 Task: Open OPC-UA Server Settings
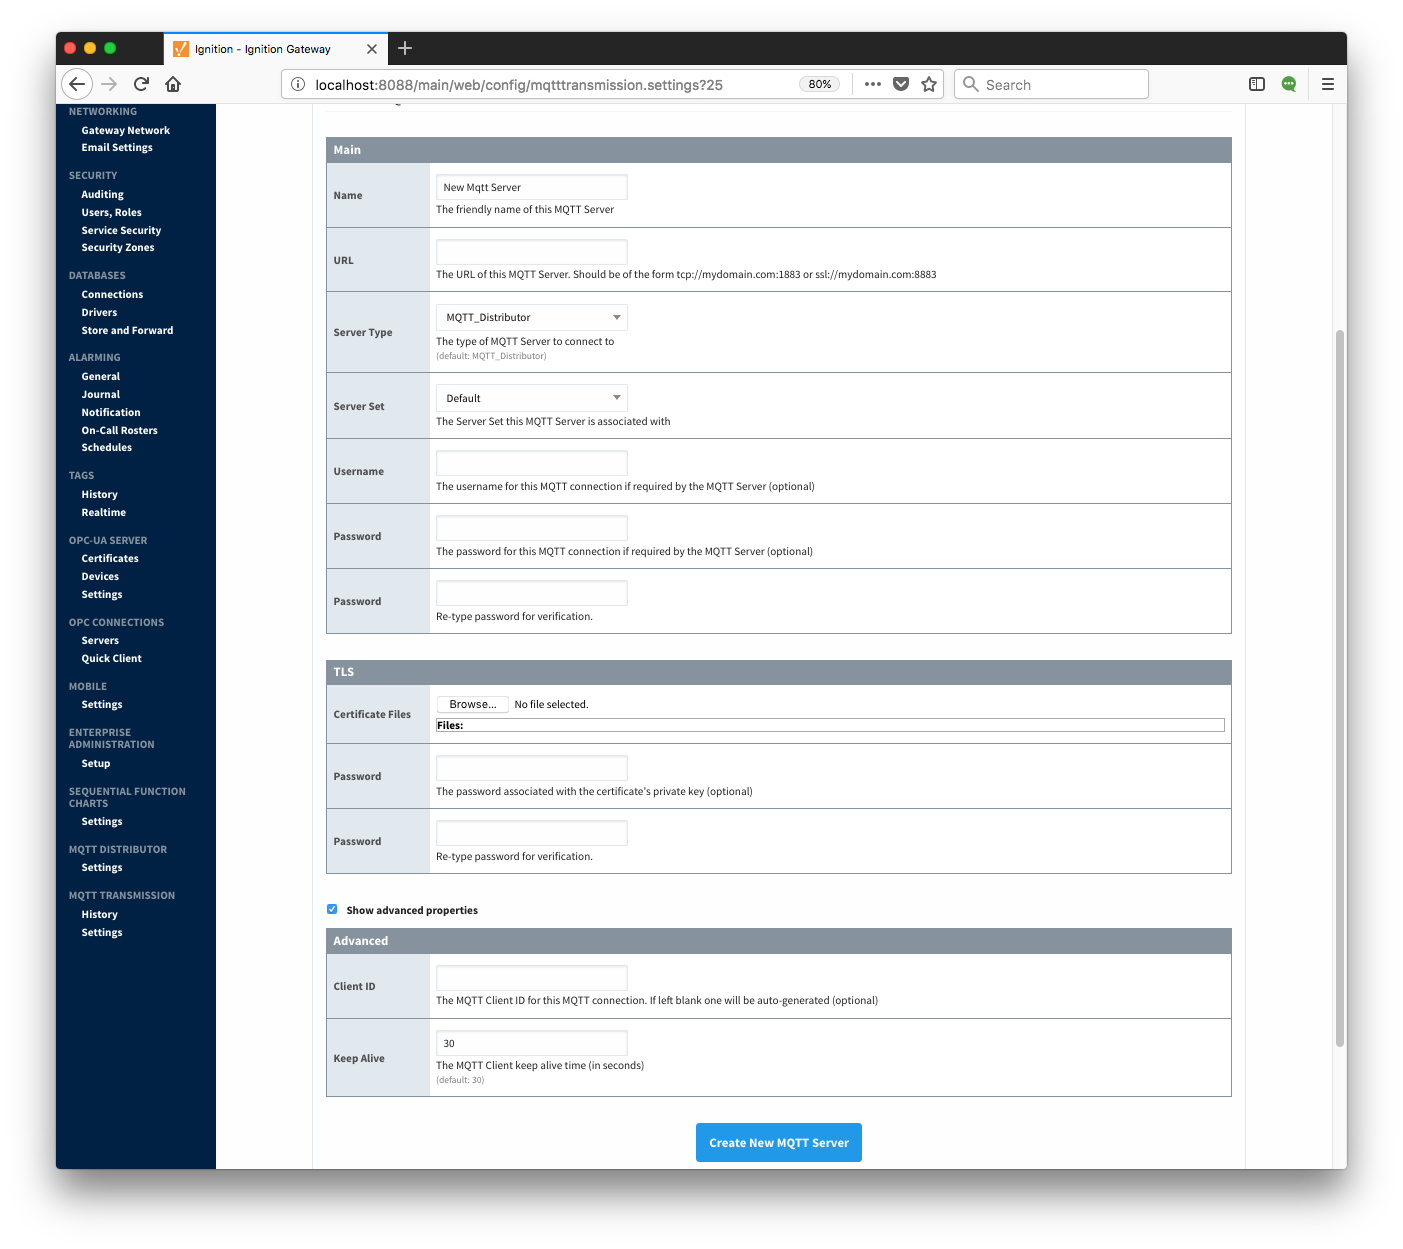point(102,594)
